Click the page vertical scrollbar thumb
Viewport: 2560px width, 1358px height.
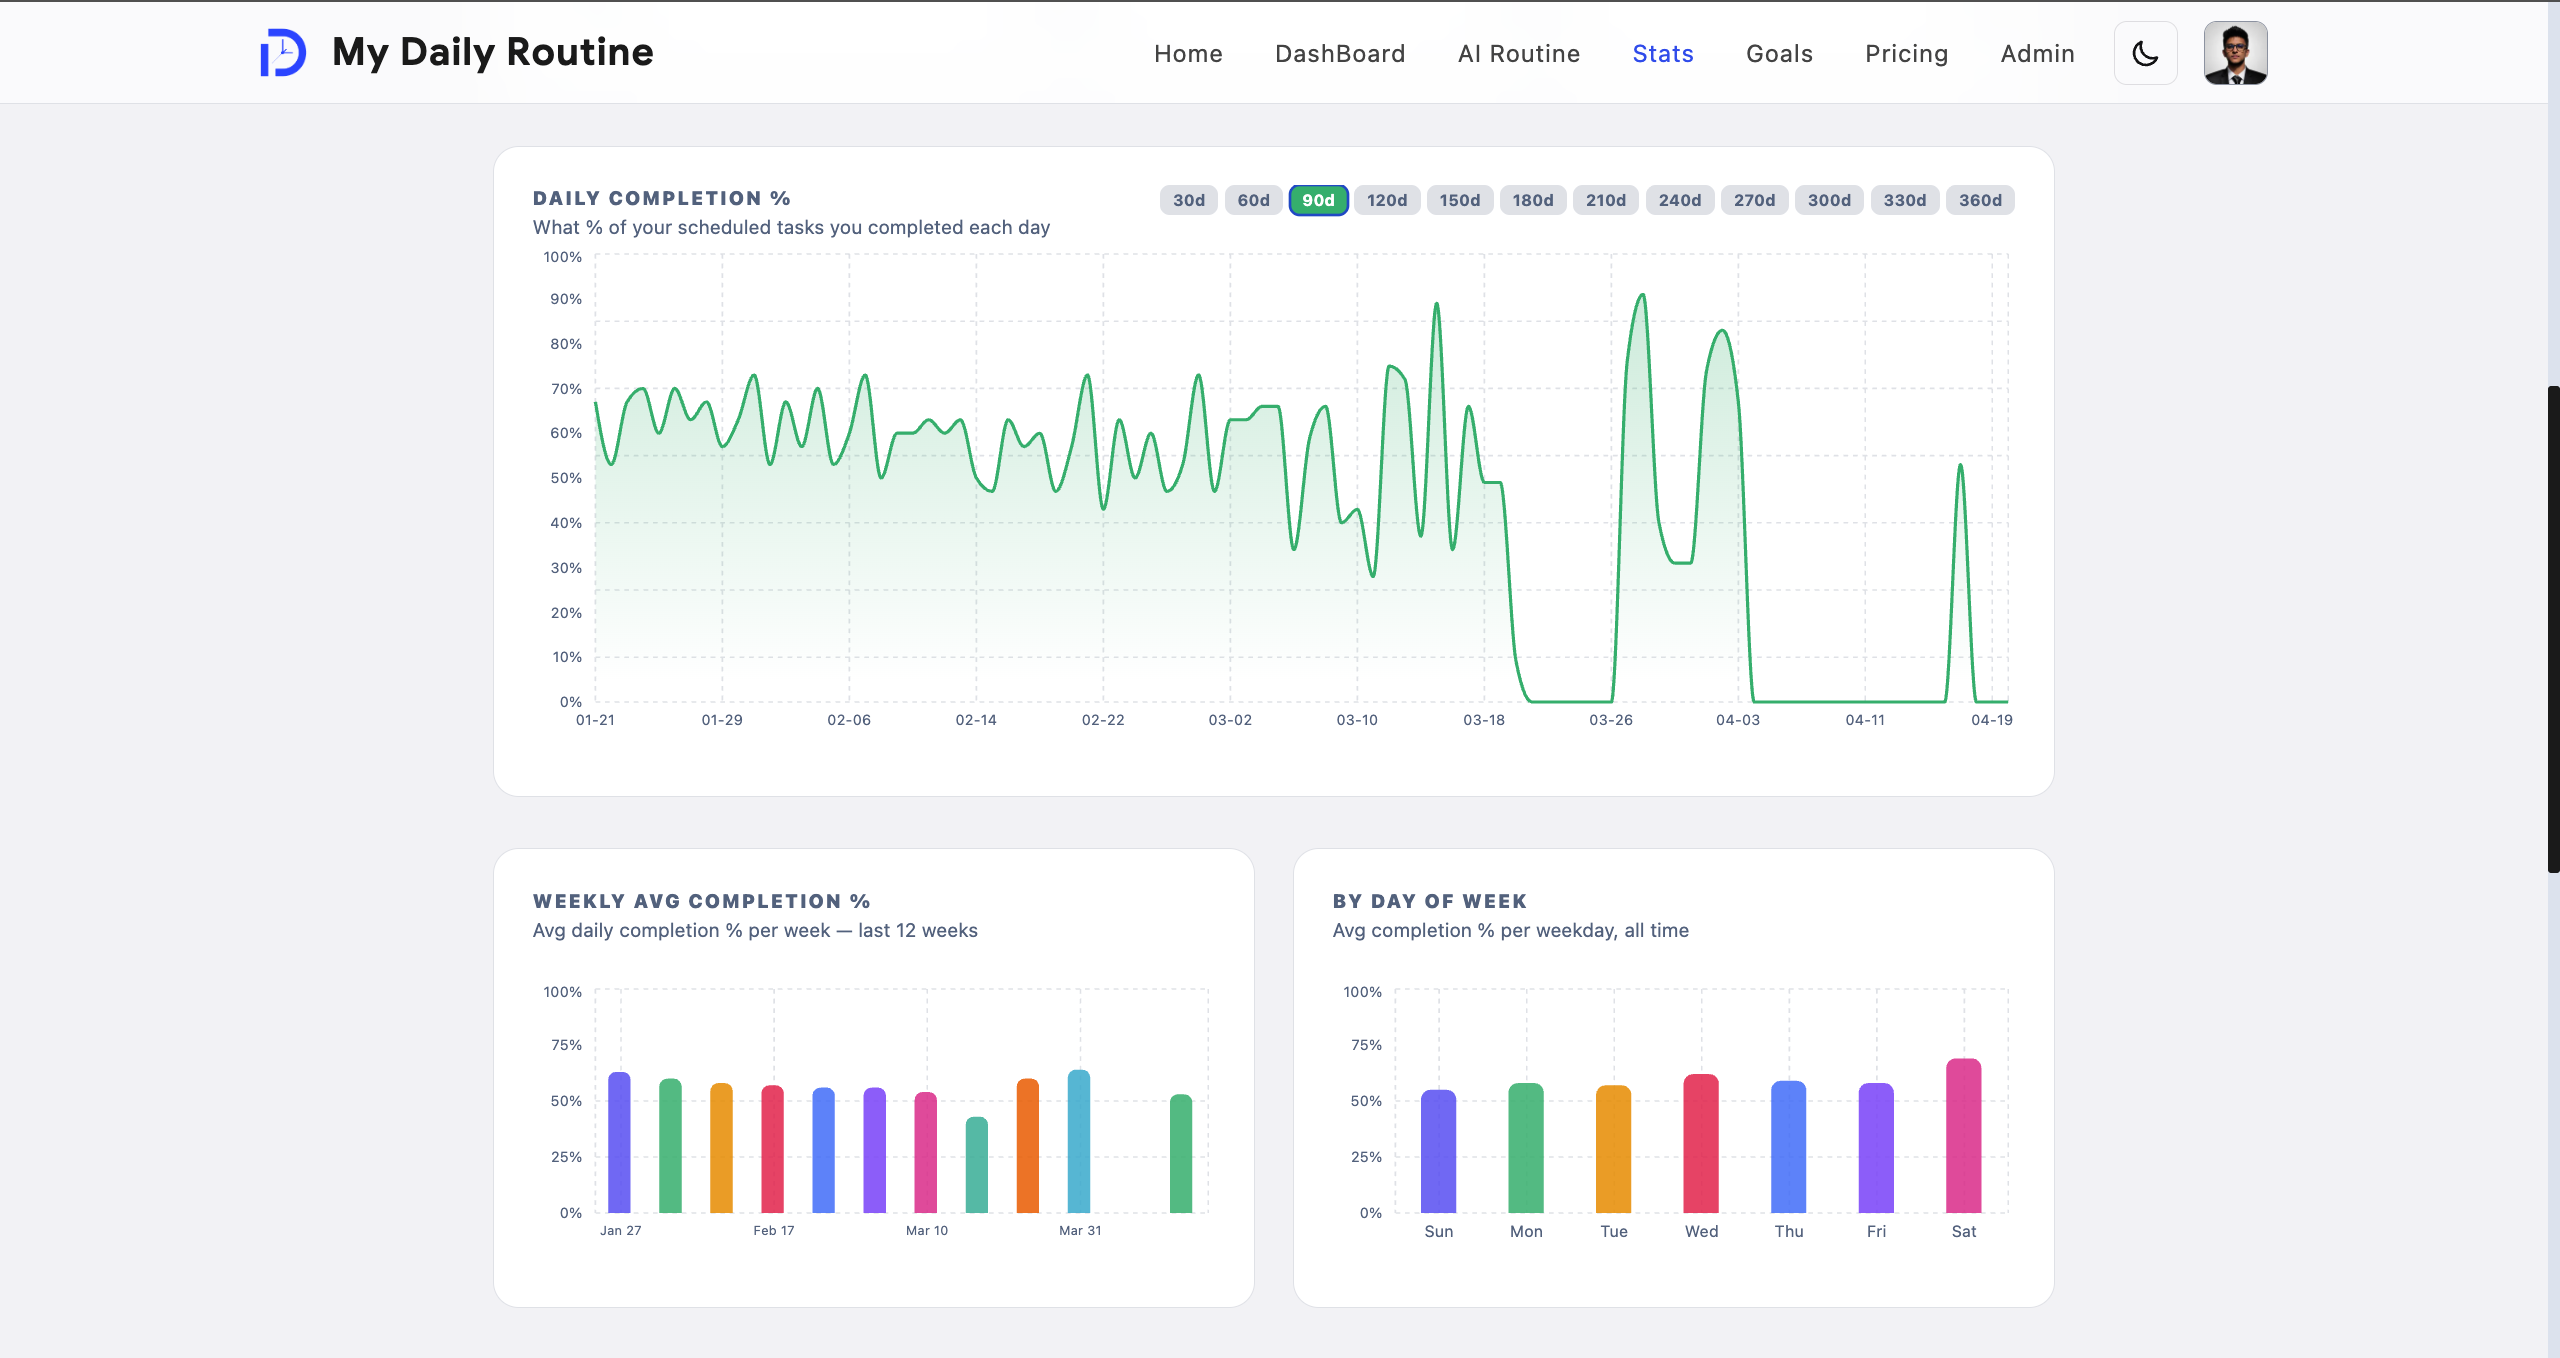click(x=2553, y=629)
